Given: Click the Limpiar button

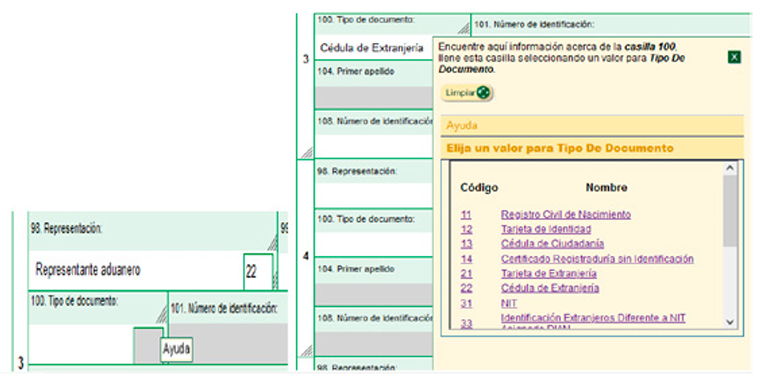Looking at the screenshot, I should tap(466, 93).
